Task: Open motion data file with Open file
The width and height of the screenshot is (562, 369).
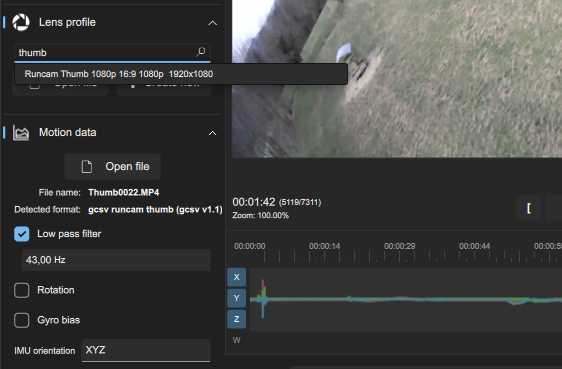Action: point(113,167)
